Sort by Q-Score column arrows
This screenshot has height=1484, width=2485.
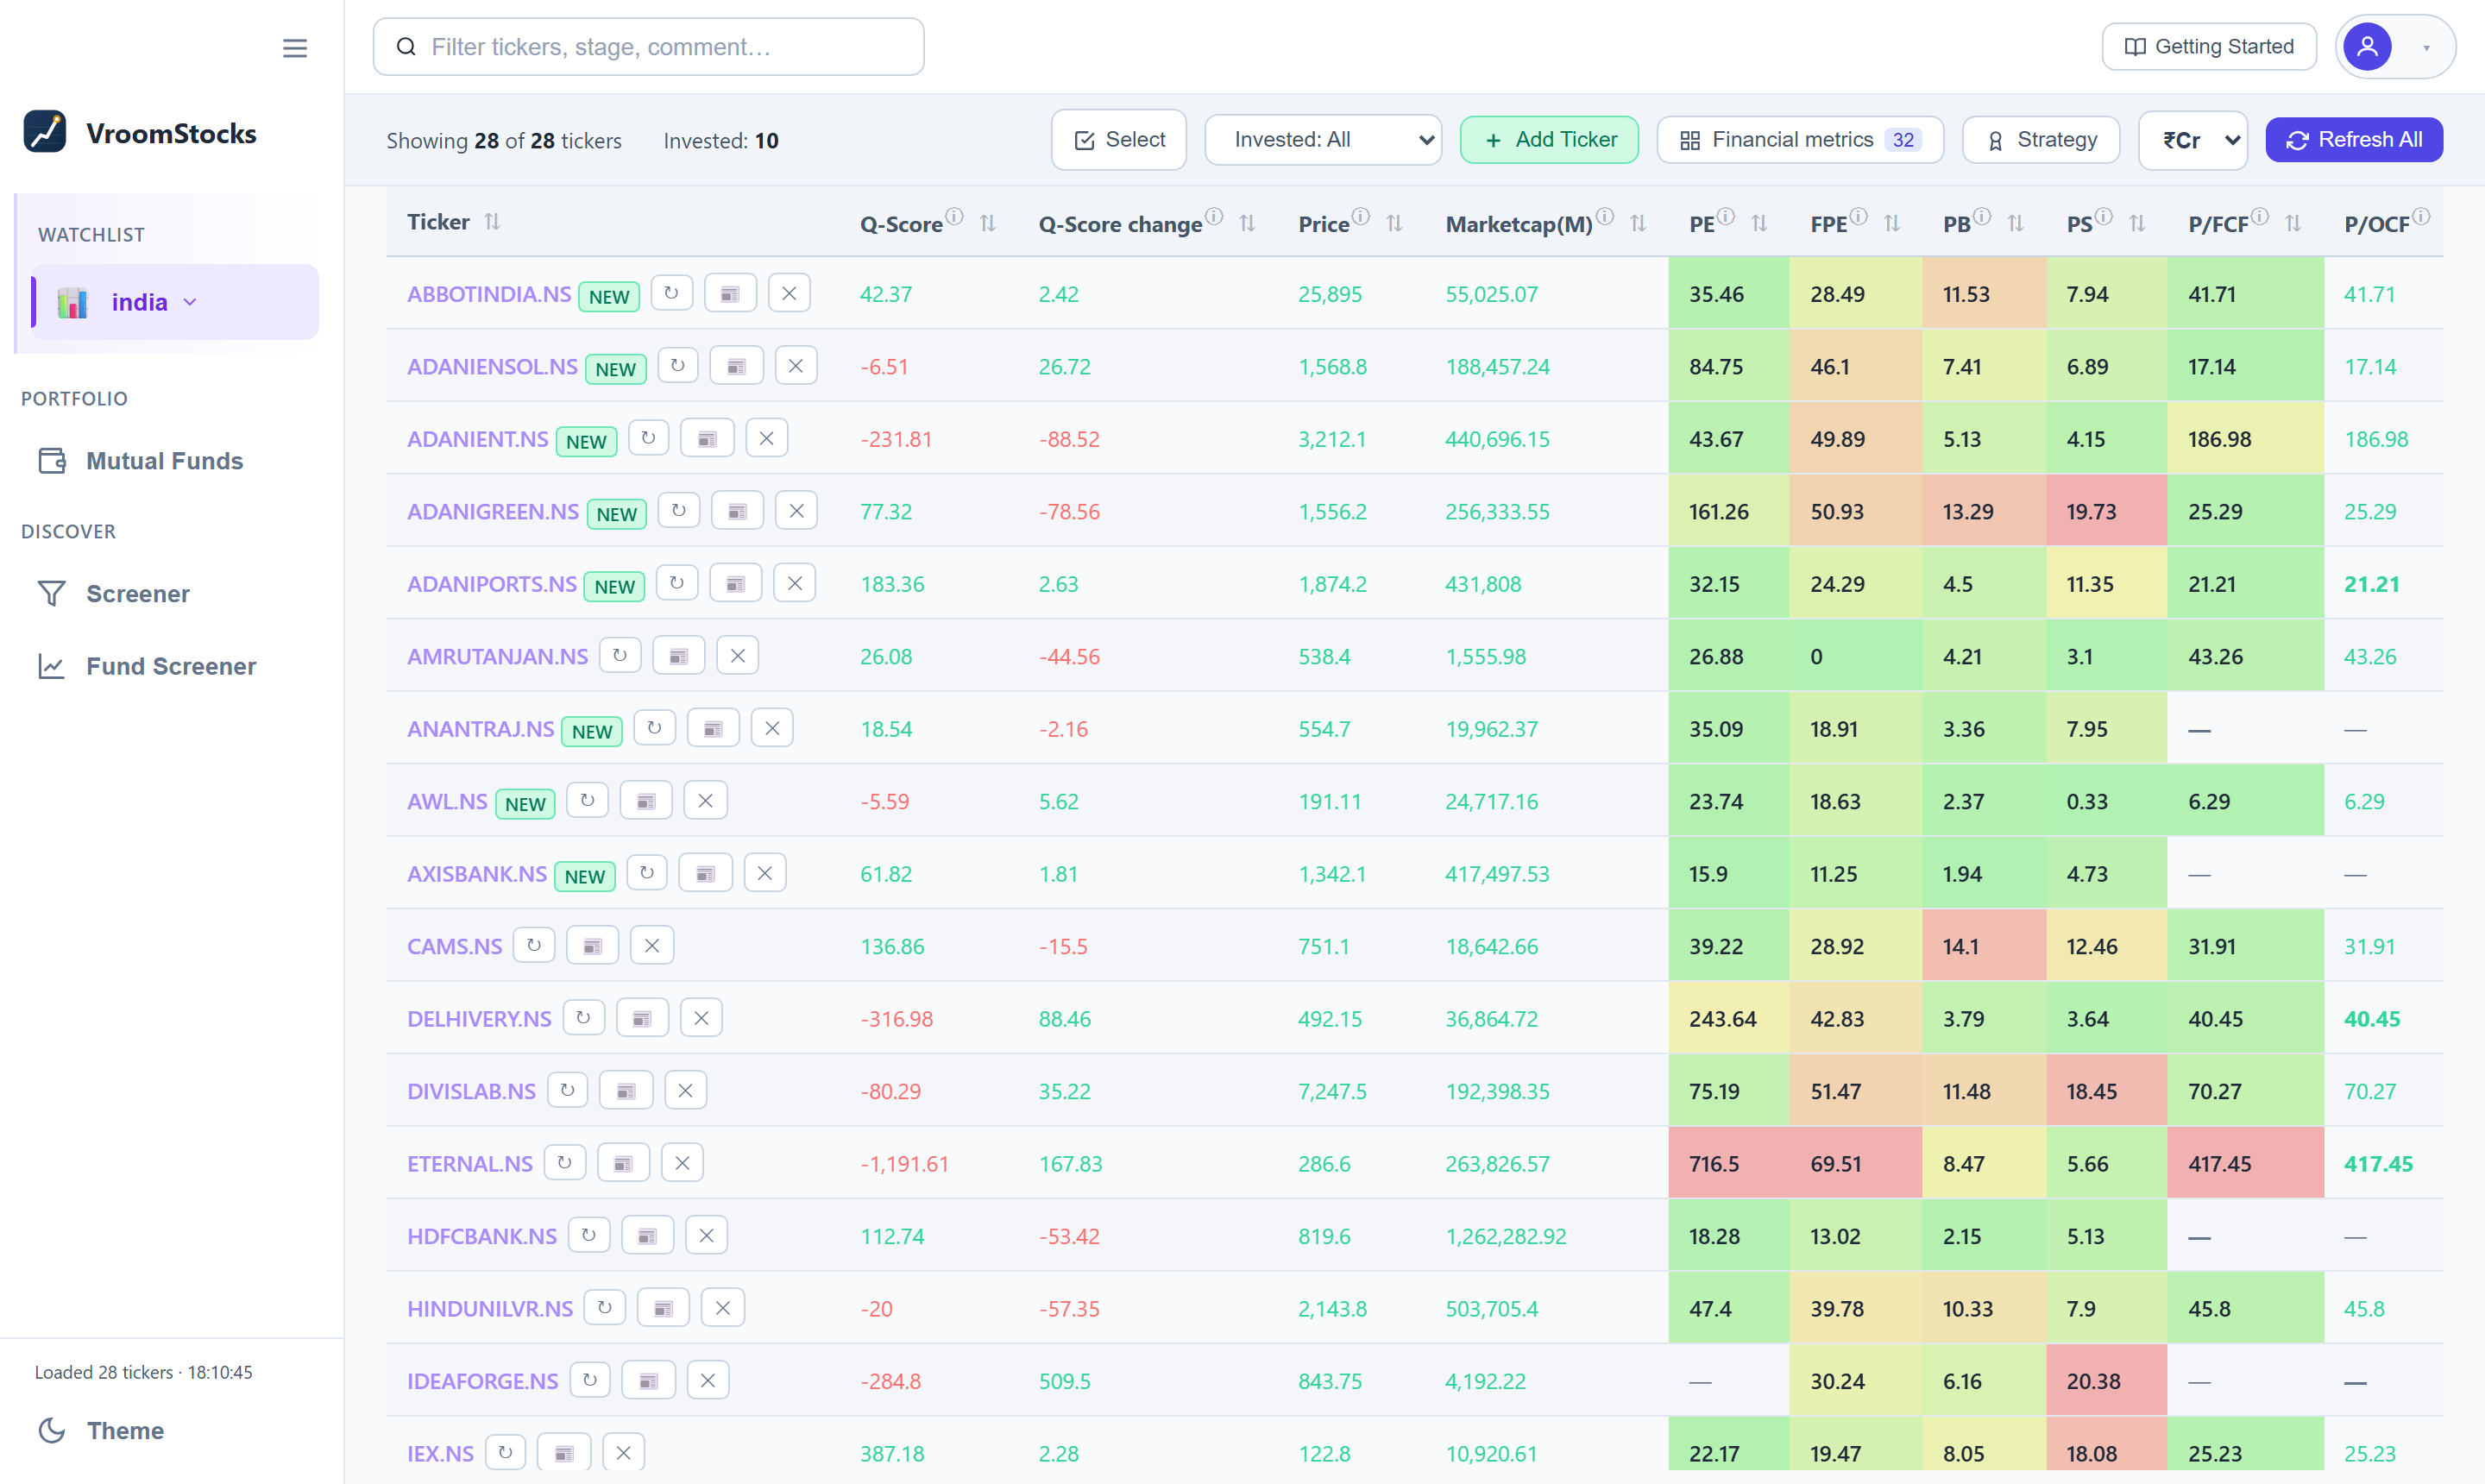[988, 224]
